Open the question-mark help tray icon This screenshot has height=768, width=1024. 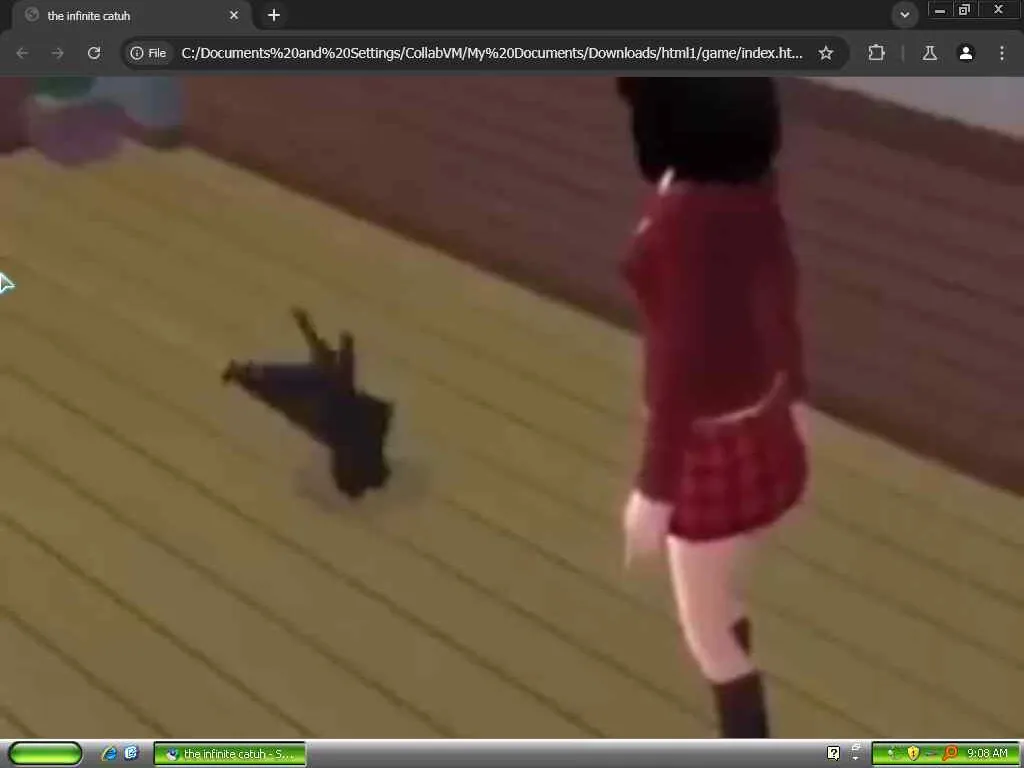[833, 754]
